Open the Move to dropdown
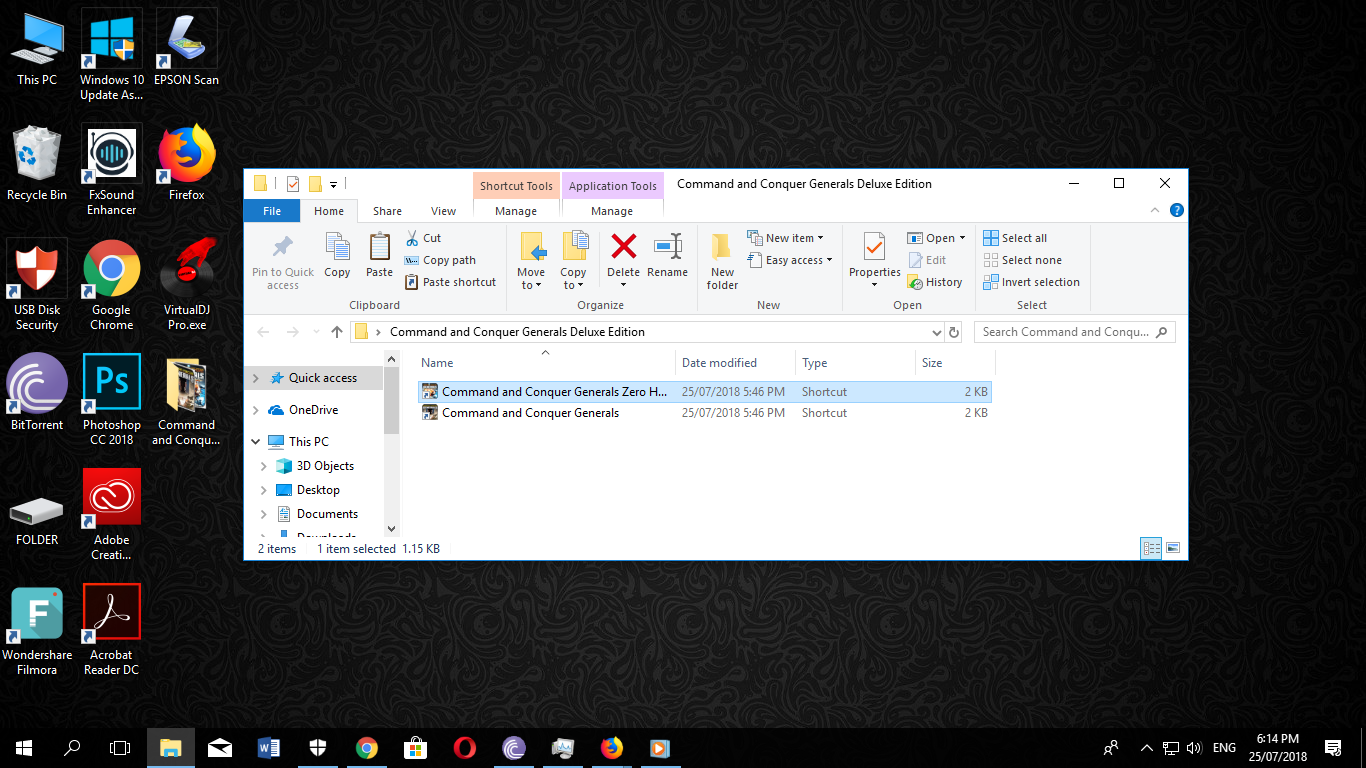This screenshot has width=1366, height=768. pos(531,262)
